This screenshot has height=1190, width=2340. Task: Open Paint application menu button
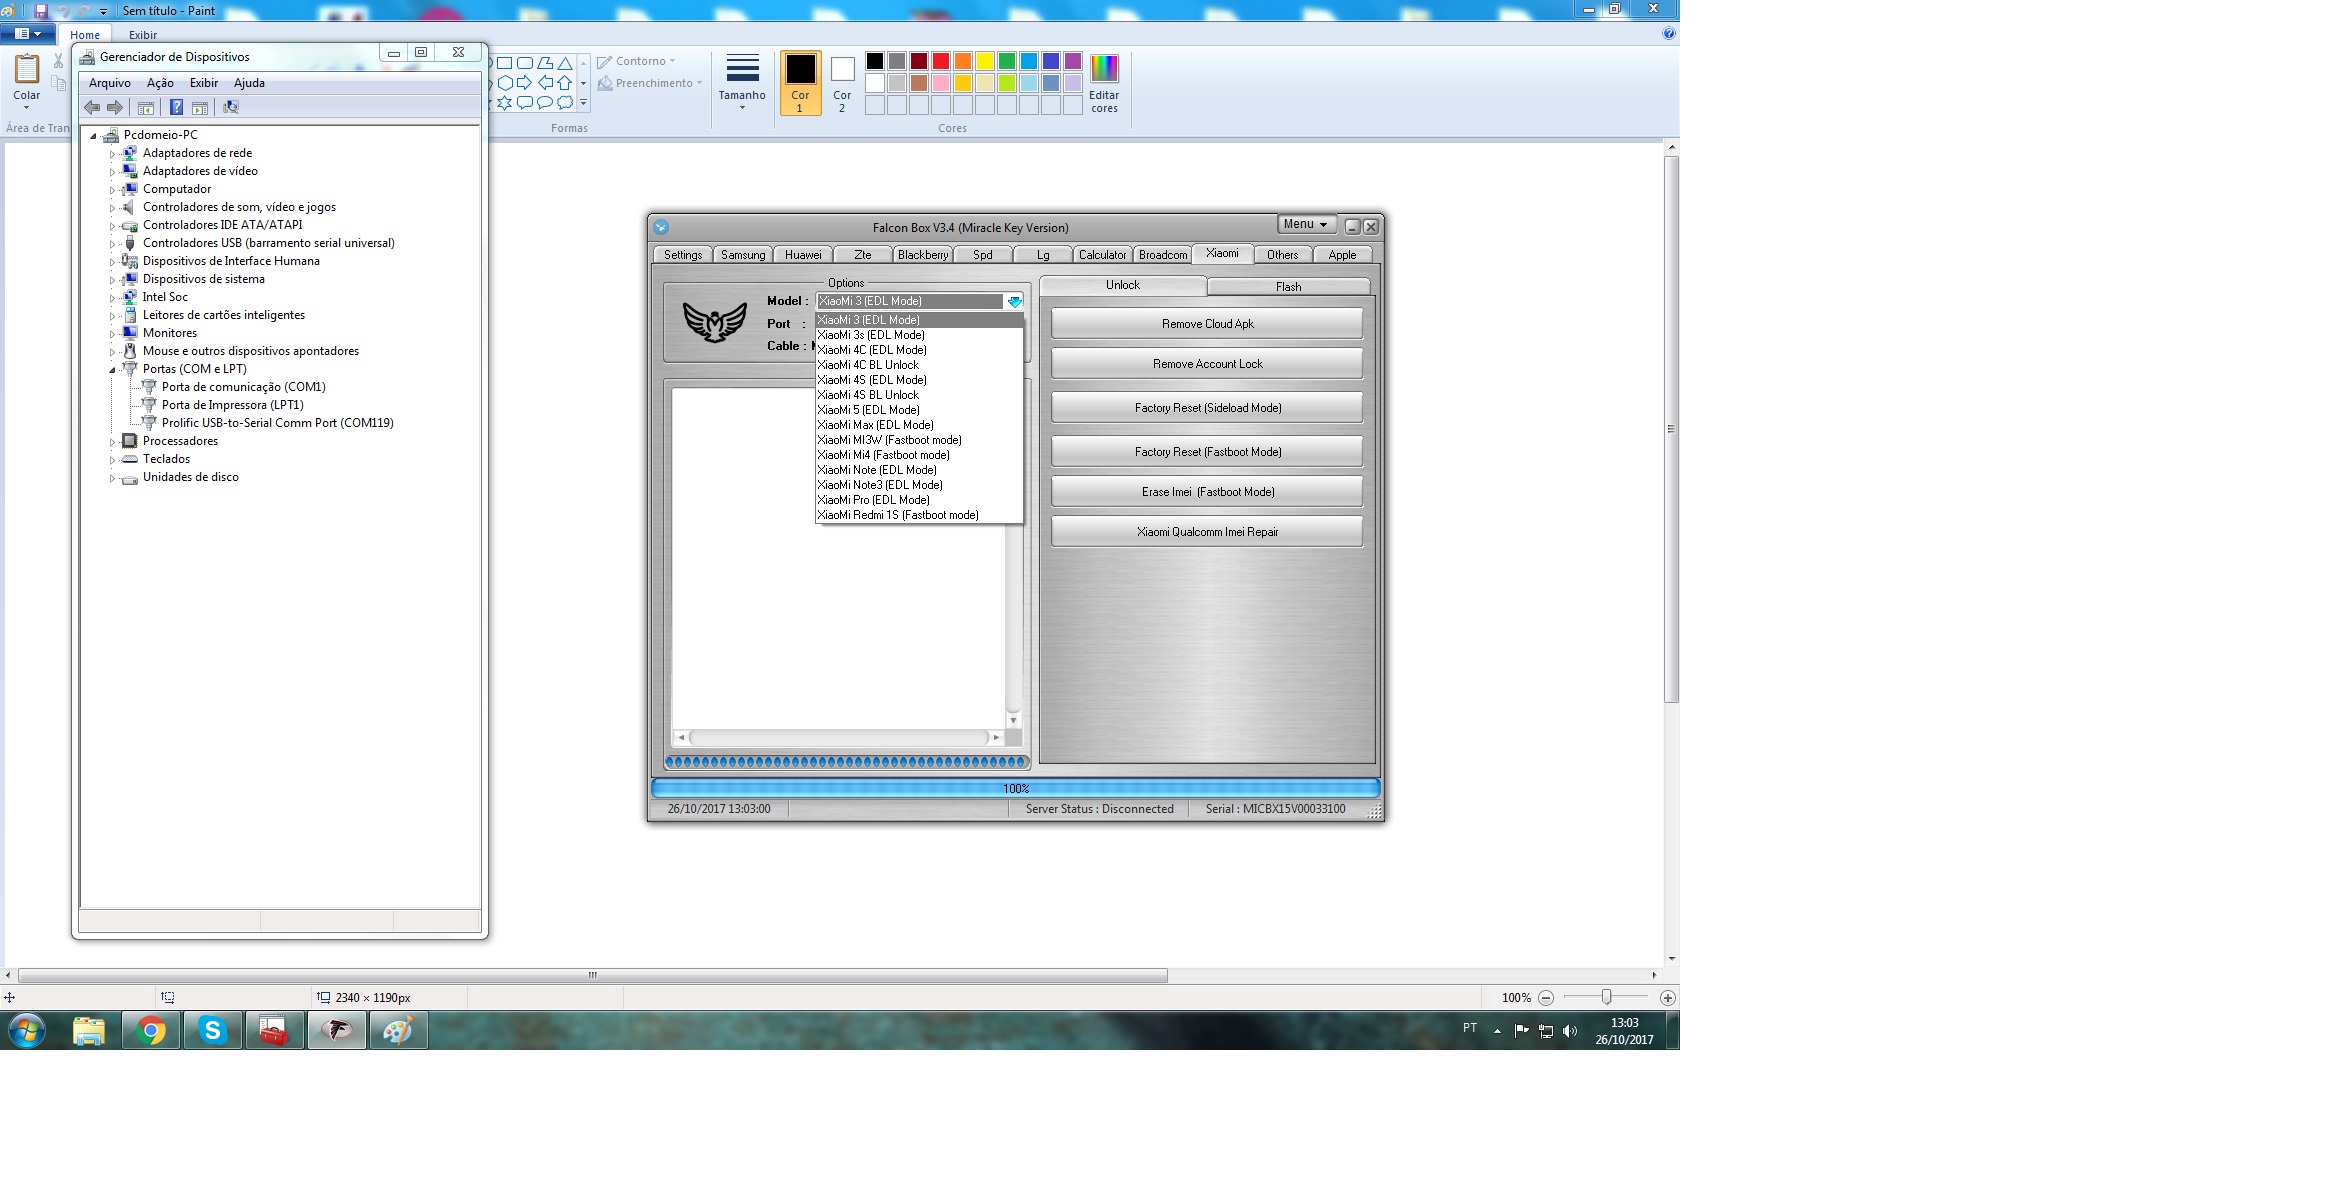[x=27, y=34]
